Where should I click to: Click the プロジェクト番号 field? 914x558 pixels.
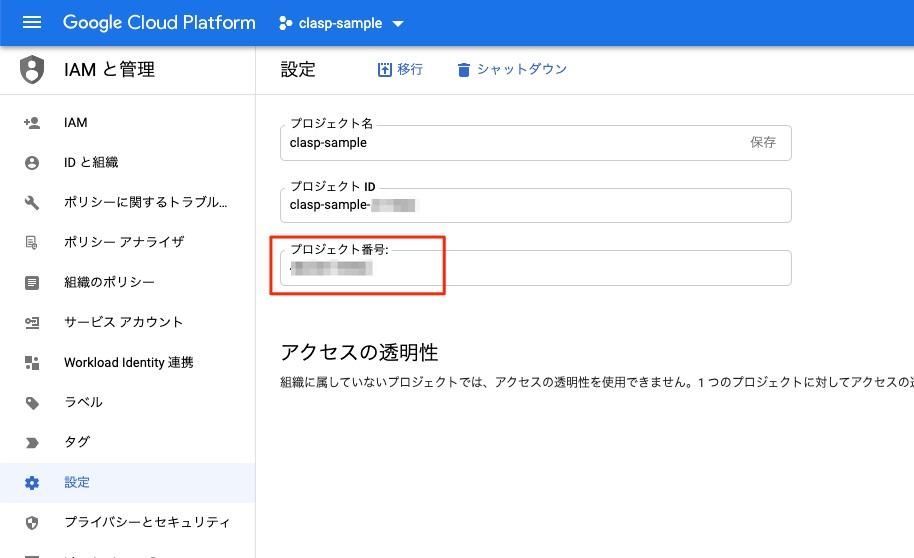pyautogui.click(x=536, y=268)
